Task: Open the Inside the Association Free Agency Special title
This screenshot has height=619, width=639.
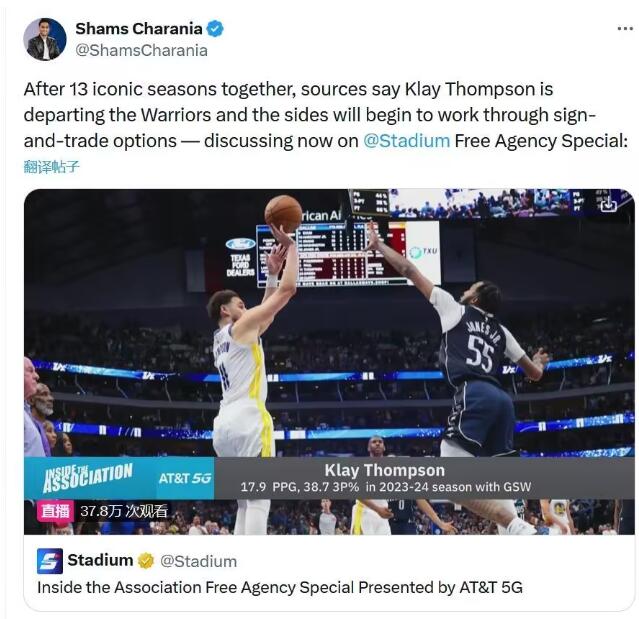Action: [280, 587]
